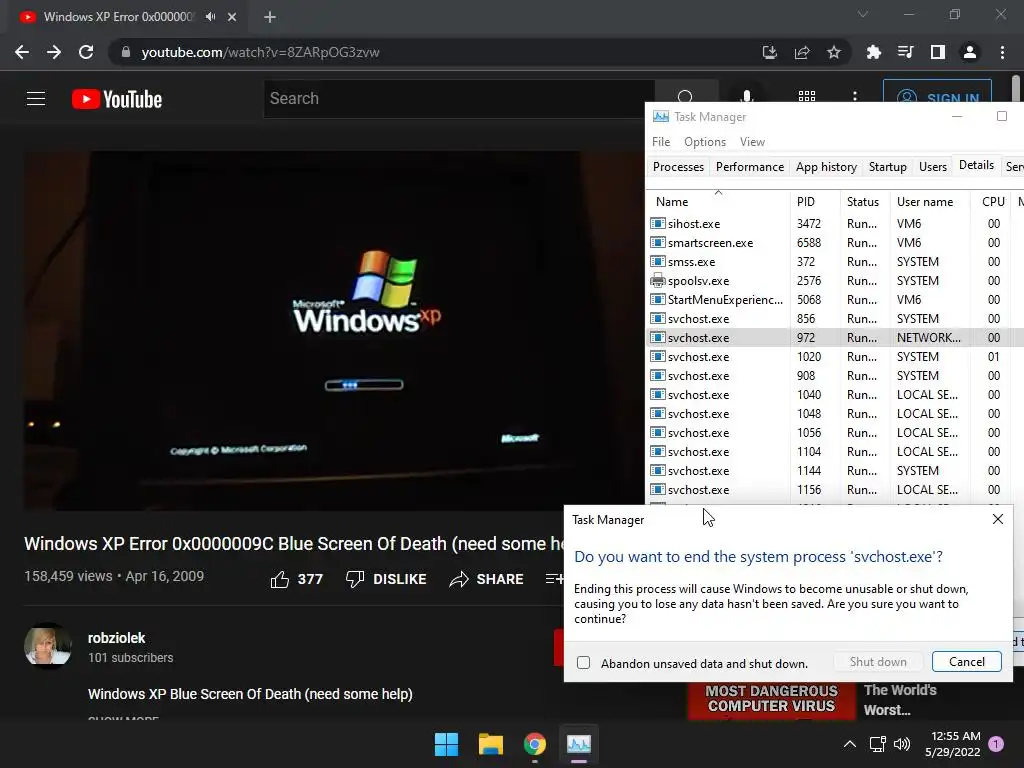Switch to the Users tab
This screenshot has width=1024, height=768.
tap(933, 167)
